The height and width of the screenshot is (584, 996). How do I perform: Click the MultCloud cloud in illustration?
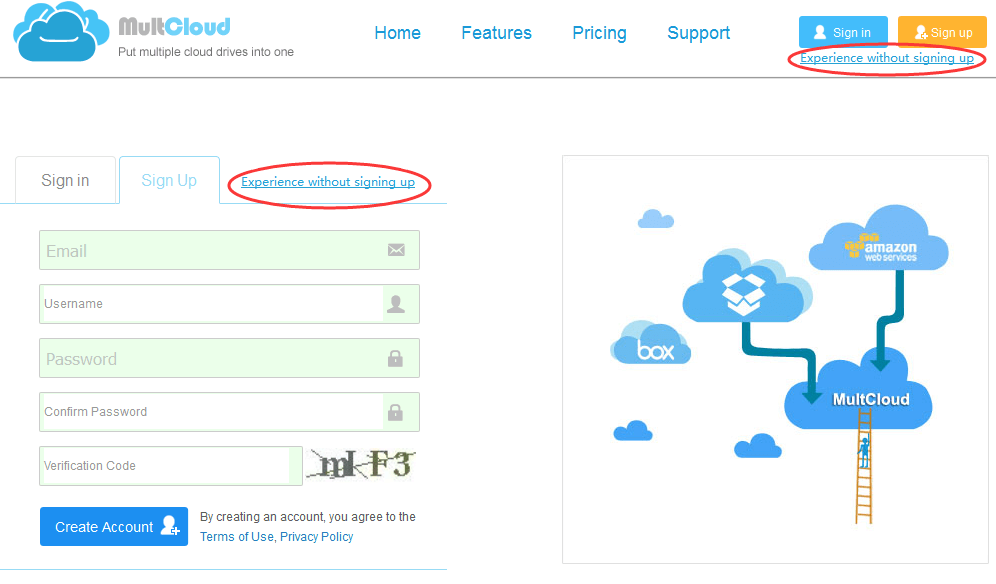click(858, 389)
